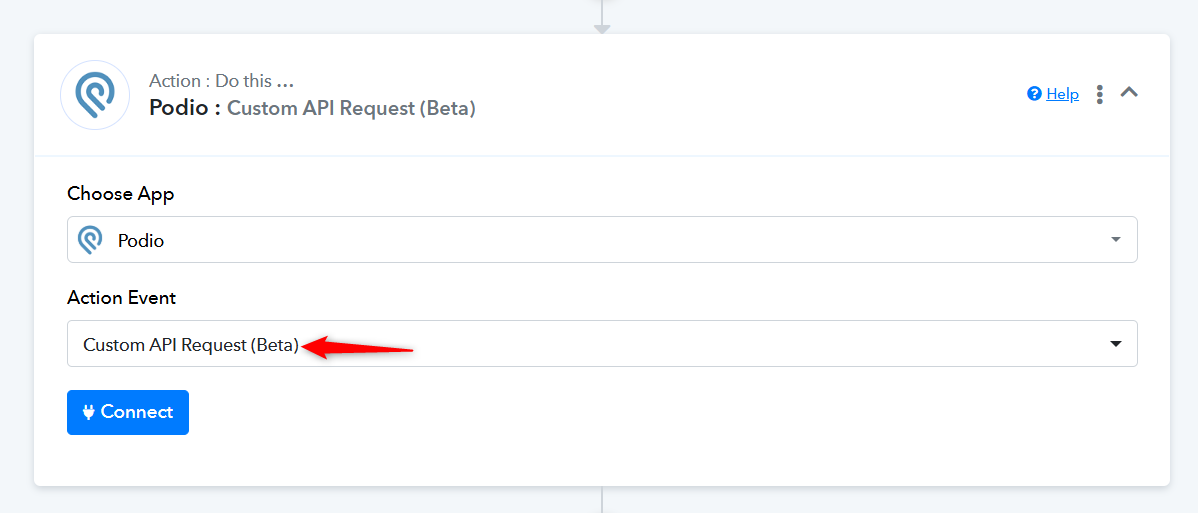Click the Choose App label
The width and height of the screenshot is (1198, 513).
pos(121,194)
